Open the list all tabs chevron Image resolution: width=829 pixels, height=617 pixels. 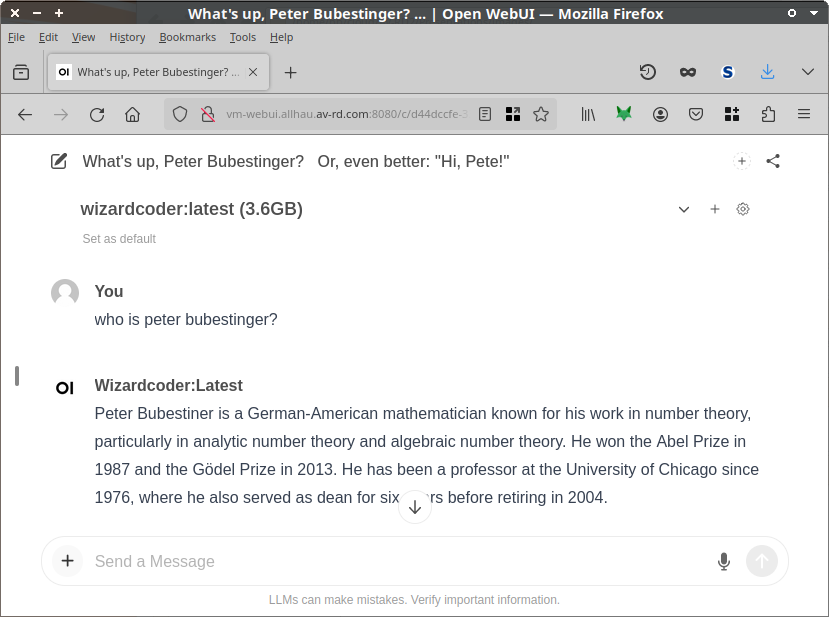808,72
